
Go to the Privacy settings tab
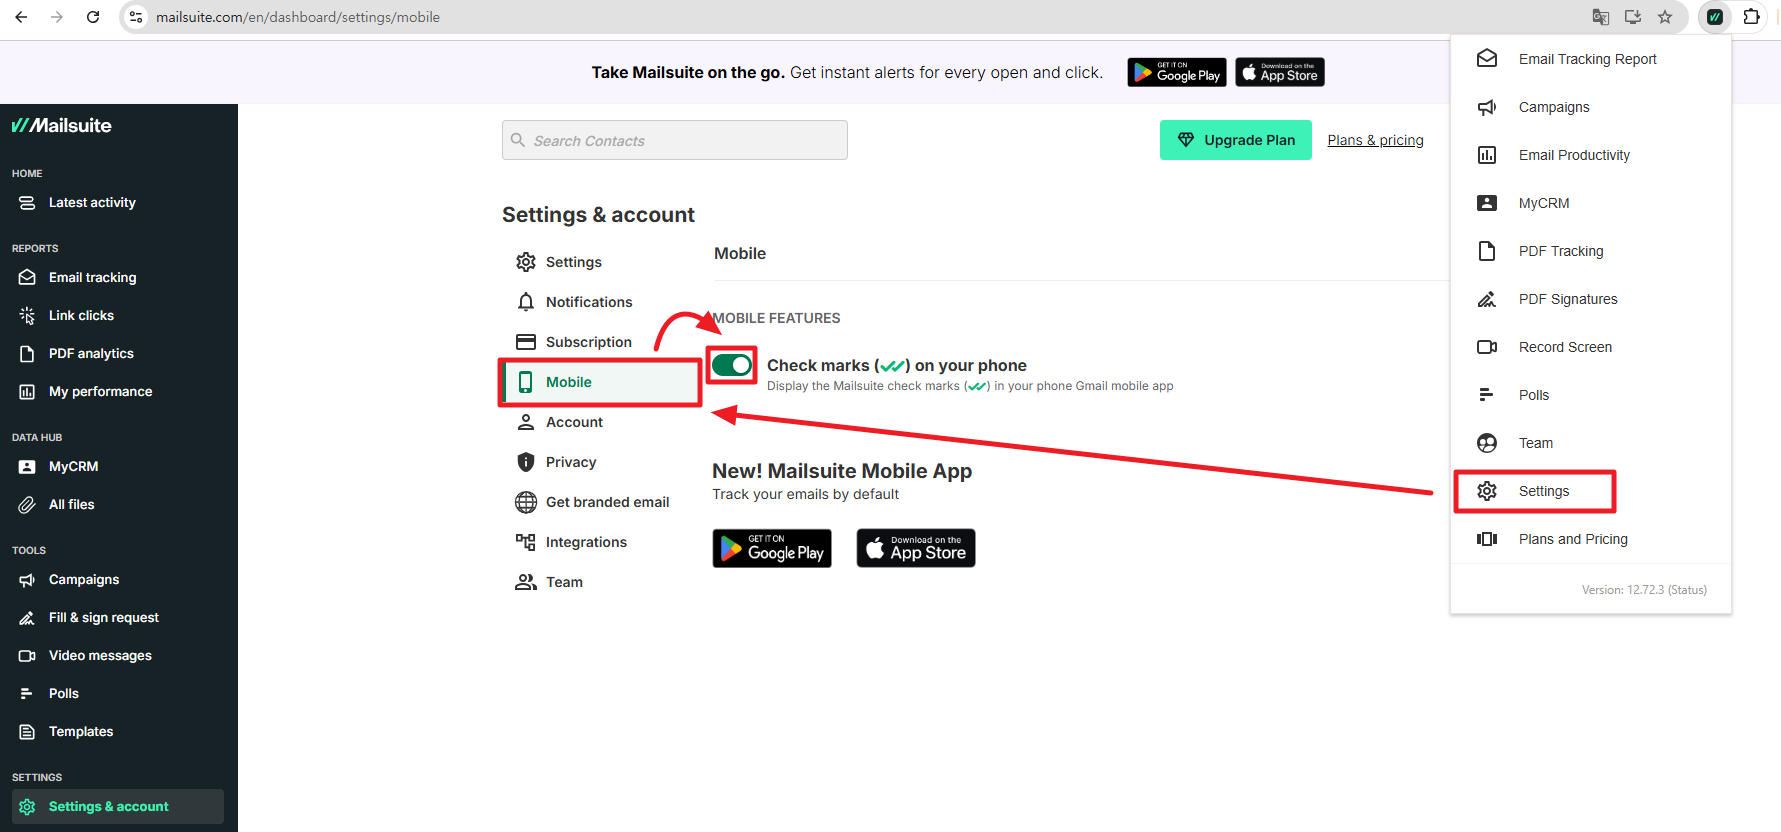click(x=600, y=462)
